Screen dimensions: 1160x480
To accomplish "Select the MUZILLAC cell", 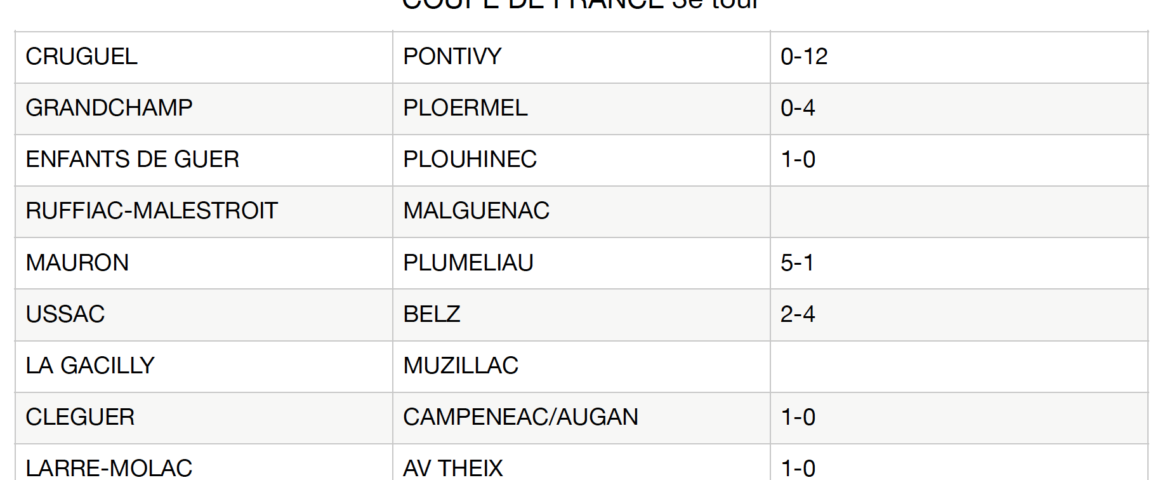I will pyautogui.click(x=461, y=366).
